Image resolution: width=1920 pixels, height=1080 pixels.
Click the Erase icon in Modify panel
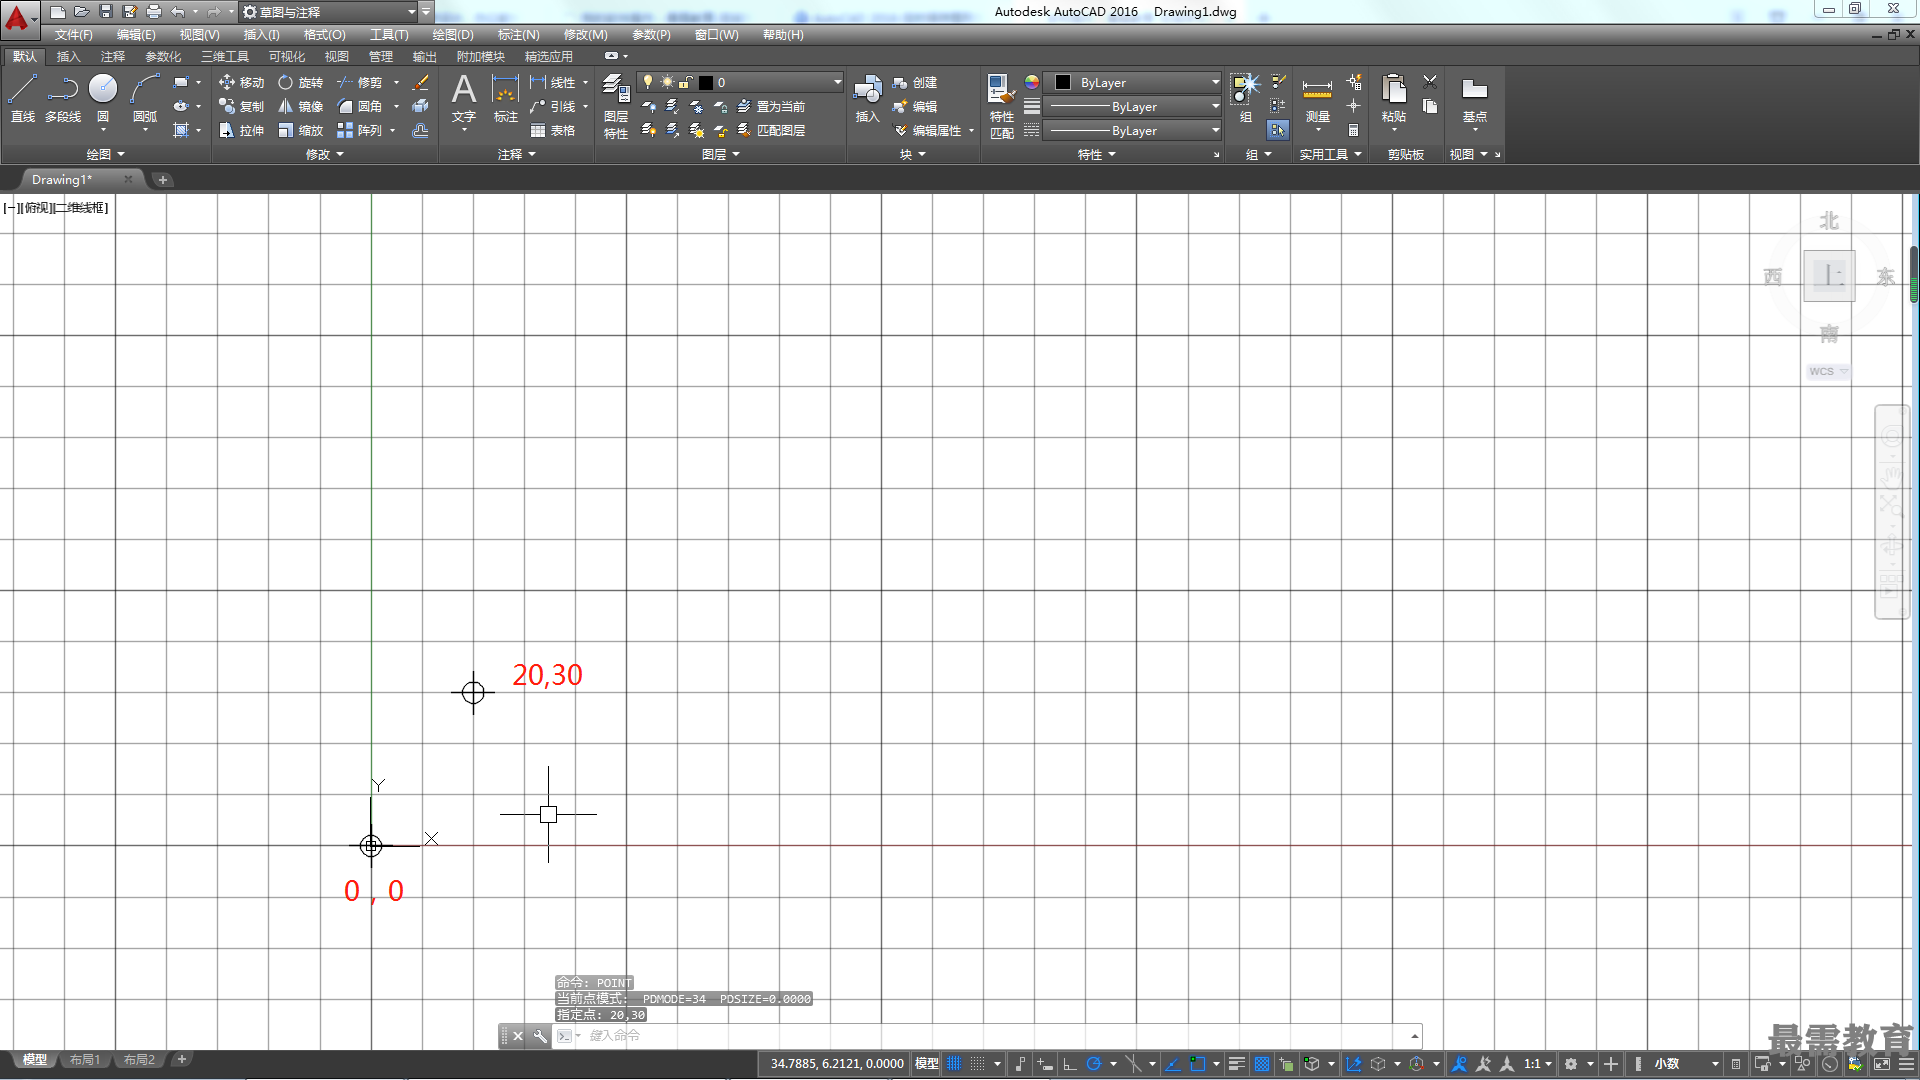coord(421,82)
